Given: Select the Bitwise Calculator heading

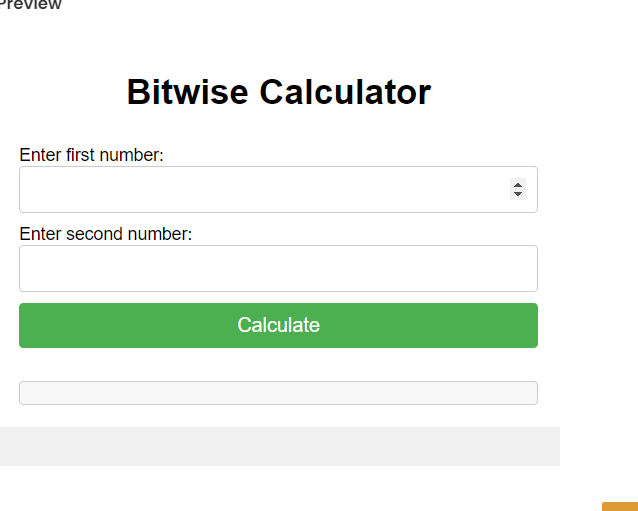Looking at the screenshot, I should click(x=278, y=92).
